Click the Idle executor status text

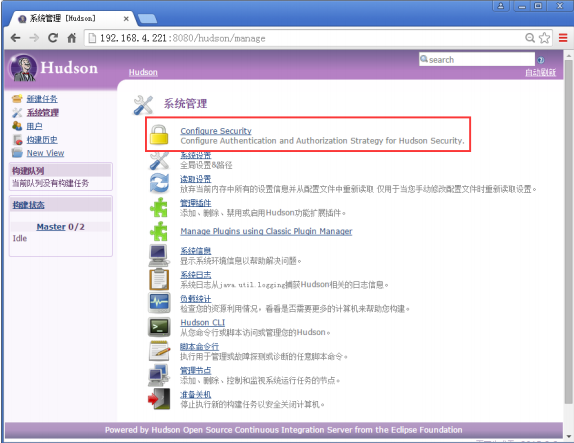[x=20, y=238]
